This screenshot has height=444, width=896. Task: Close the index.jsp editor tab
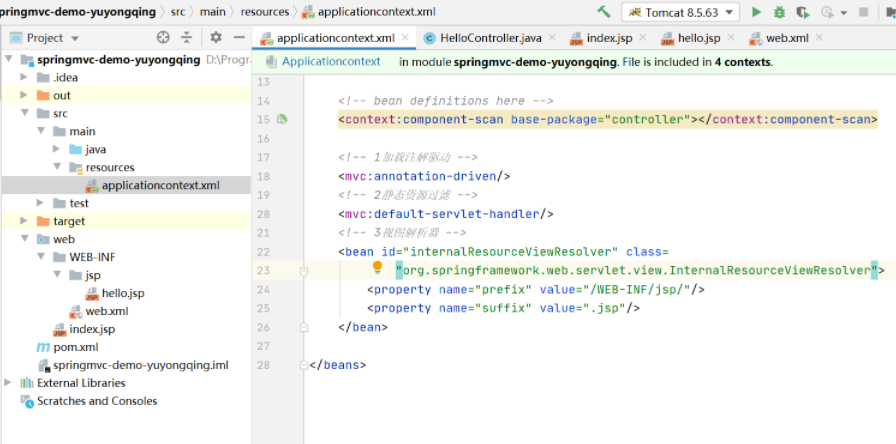(x=641, y=38)
